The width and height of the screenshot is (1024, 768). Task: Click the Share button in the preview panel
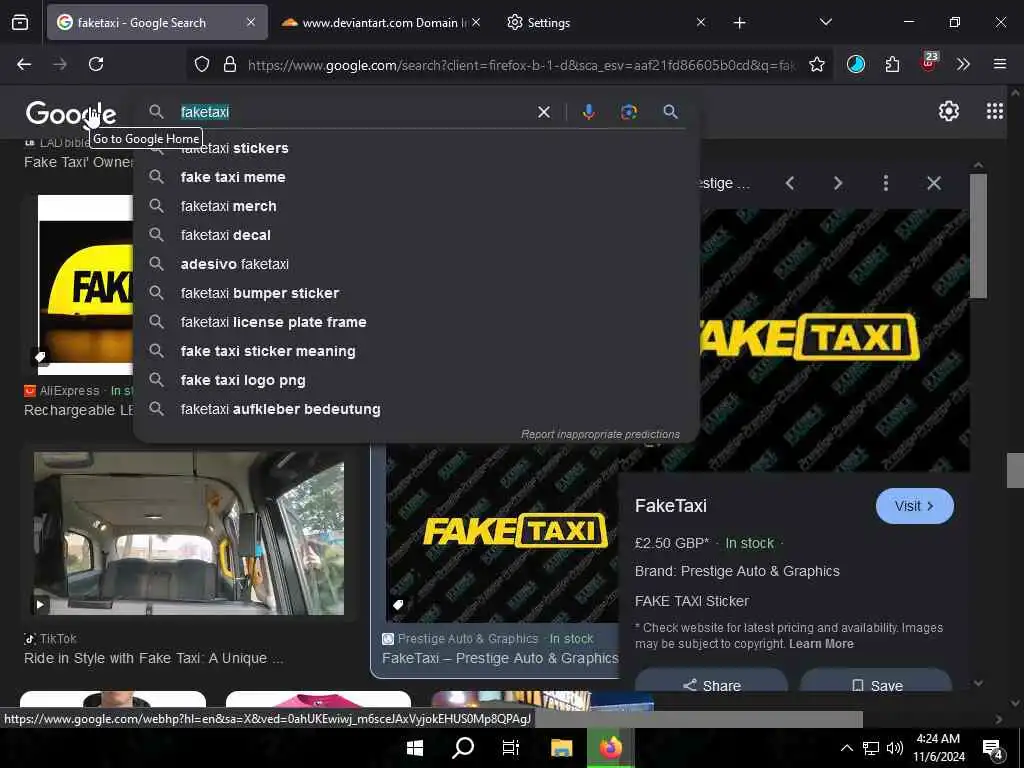tap(711, 682)
